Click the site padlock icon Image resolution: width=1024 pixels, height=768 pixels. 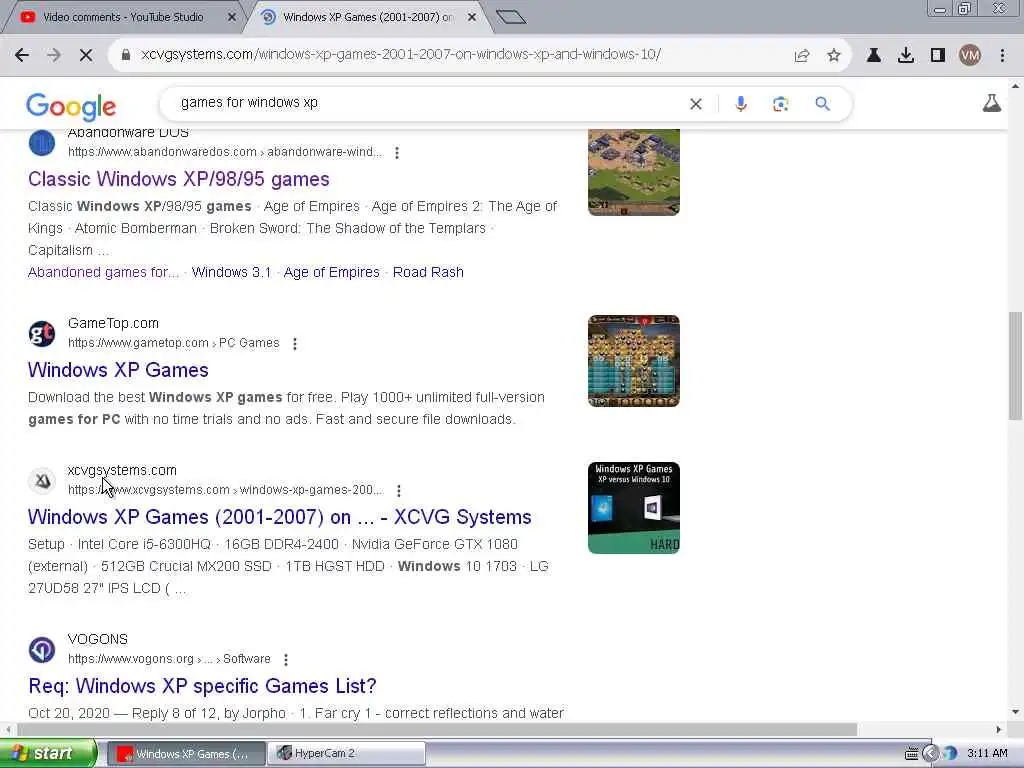pyautogui.click(x=125, y=55)
